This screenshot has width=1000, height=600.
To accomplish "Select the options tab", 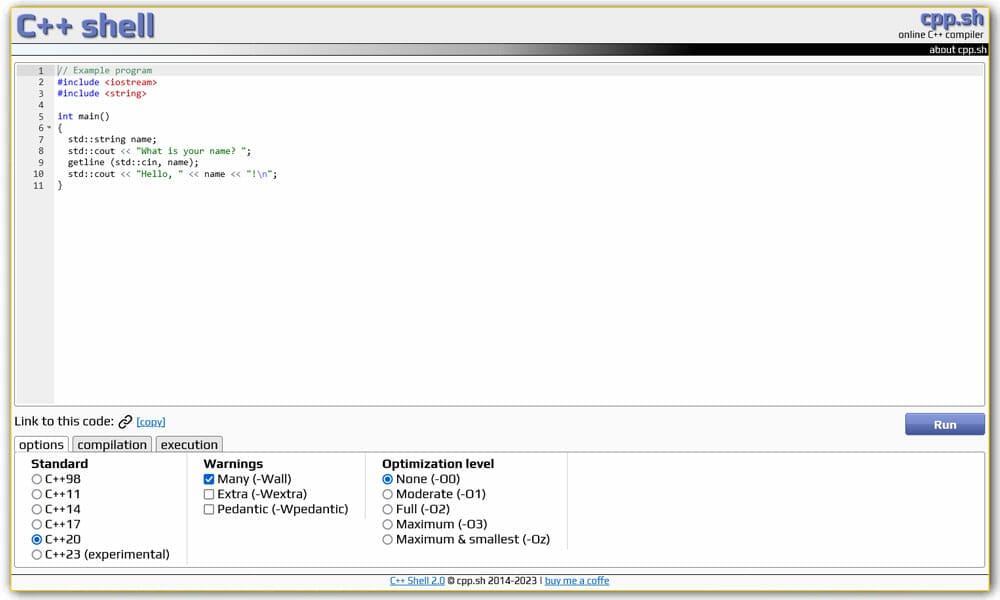I will pyautogui.click(x=41, y=444).
